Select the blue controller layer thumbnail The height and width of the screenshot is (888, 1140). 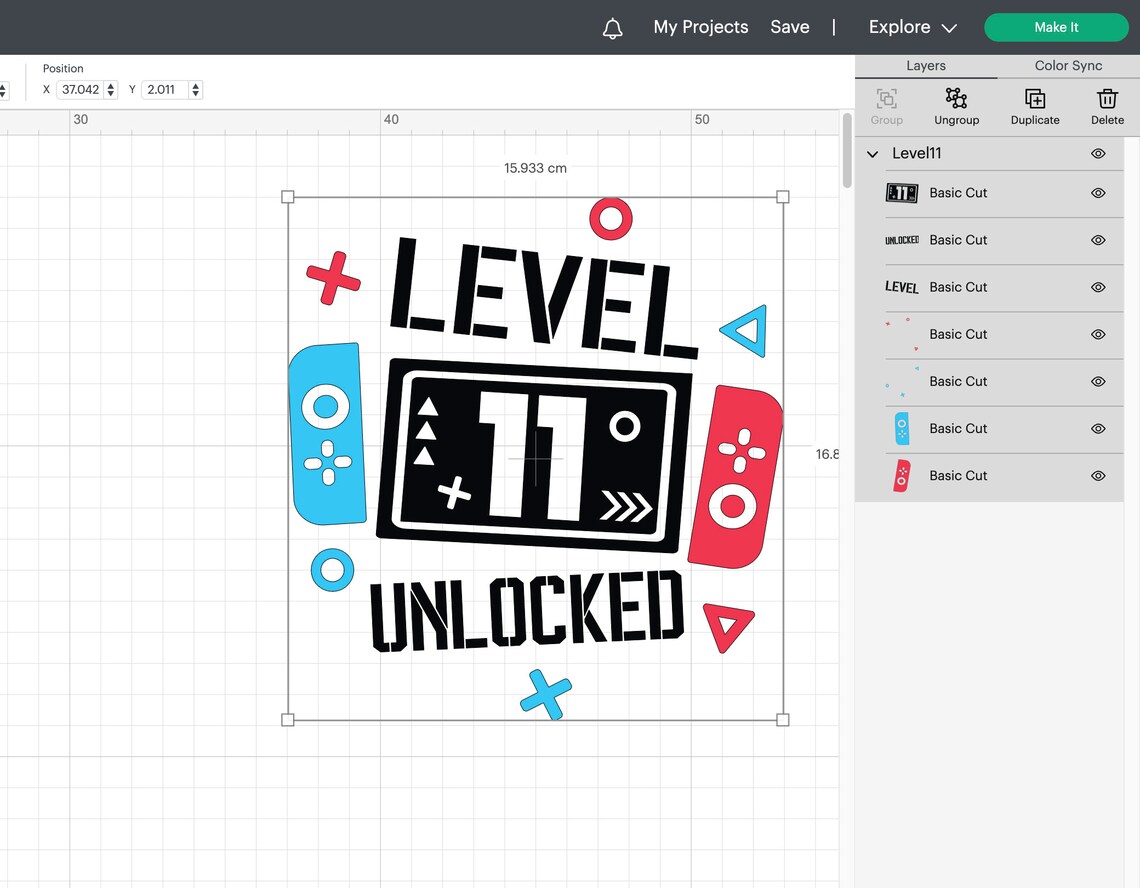pyautogui.click(x=901, y=428)
